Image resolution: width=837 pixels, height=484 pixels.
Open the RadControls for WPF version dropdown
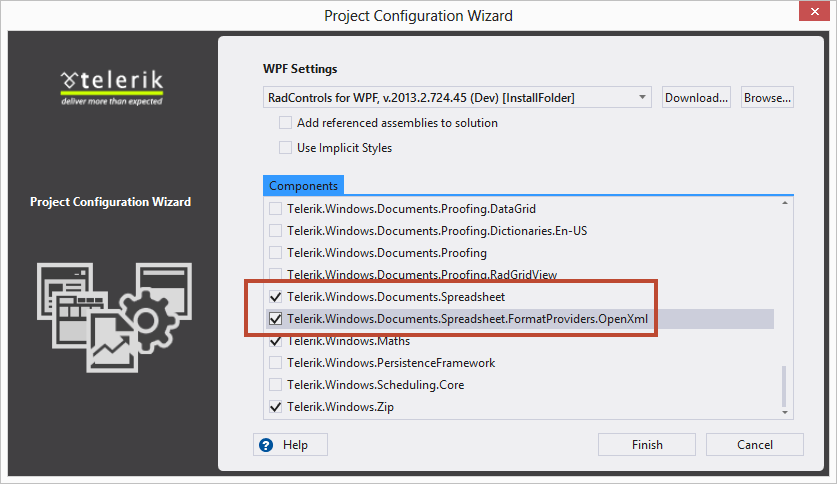641,98
